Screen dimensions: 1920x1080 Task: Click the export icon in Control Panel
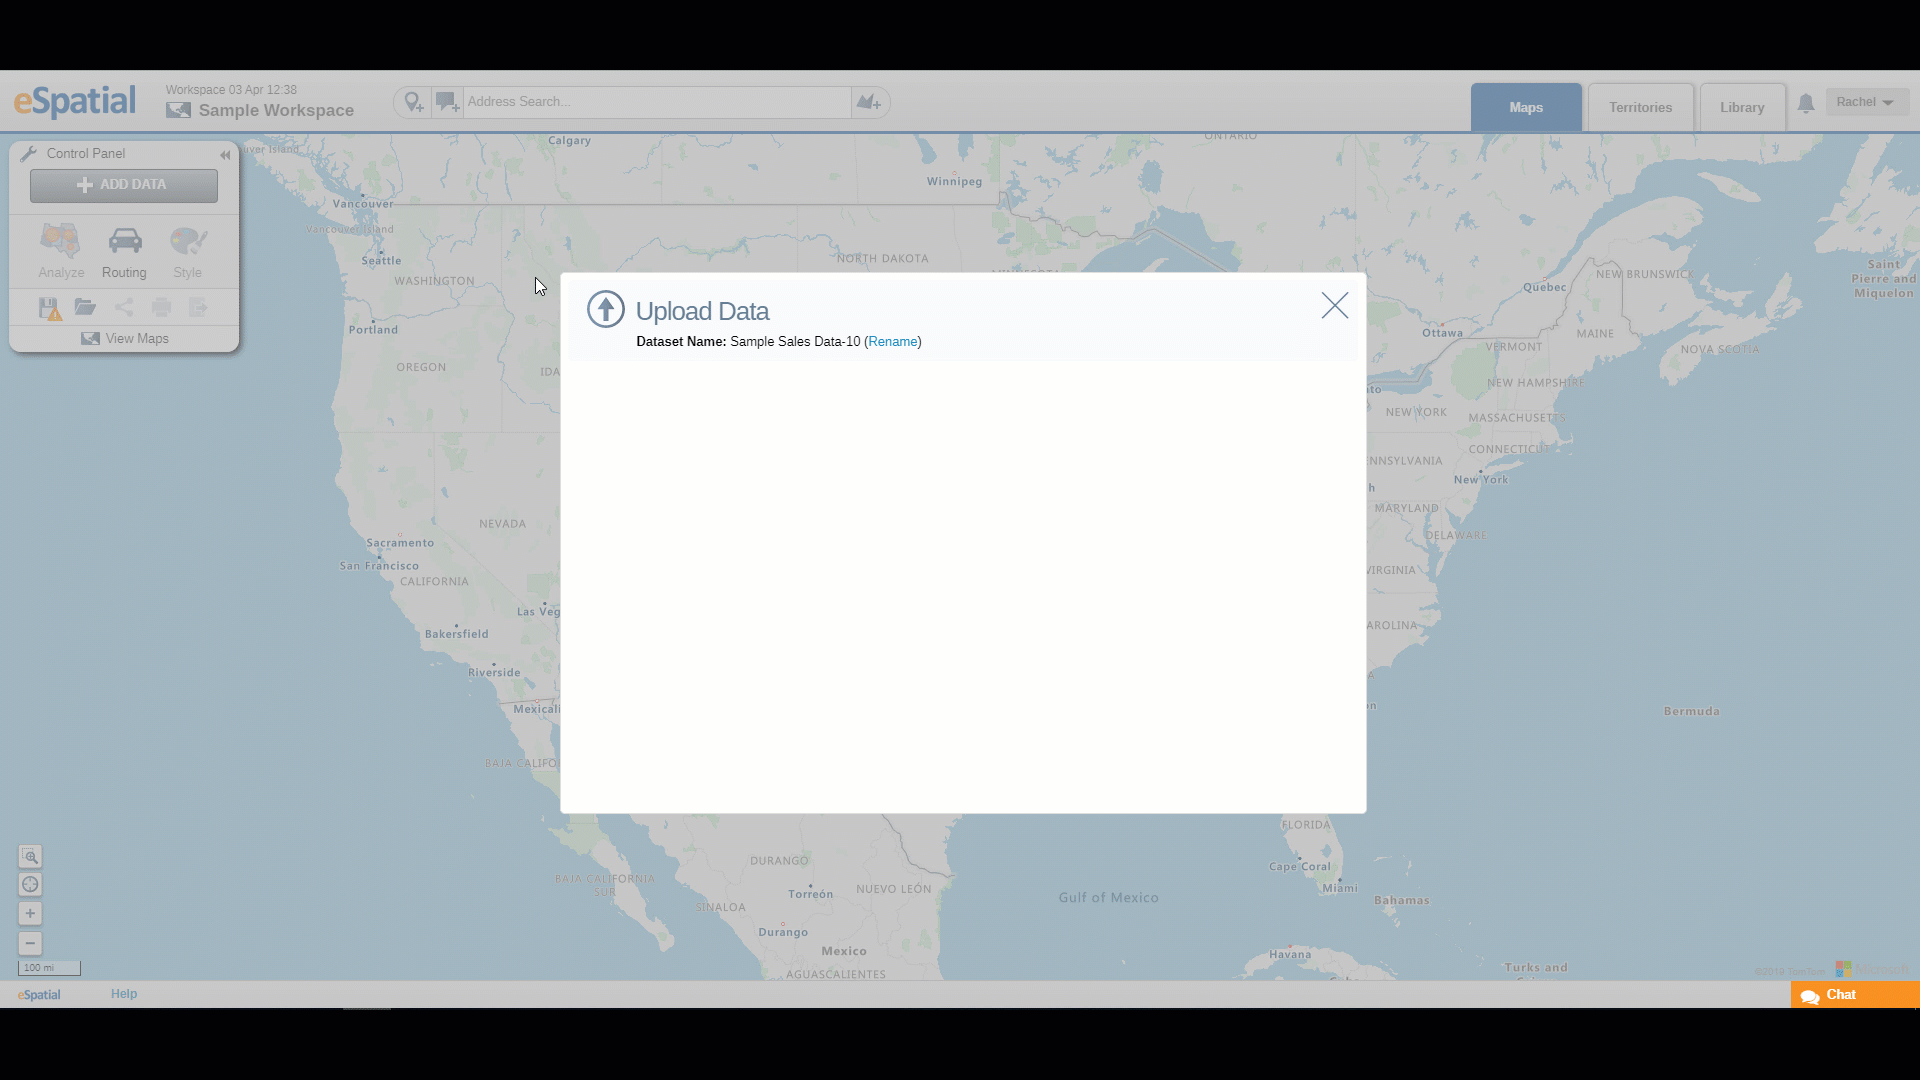pyautogui.click(x=198, y=307)
